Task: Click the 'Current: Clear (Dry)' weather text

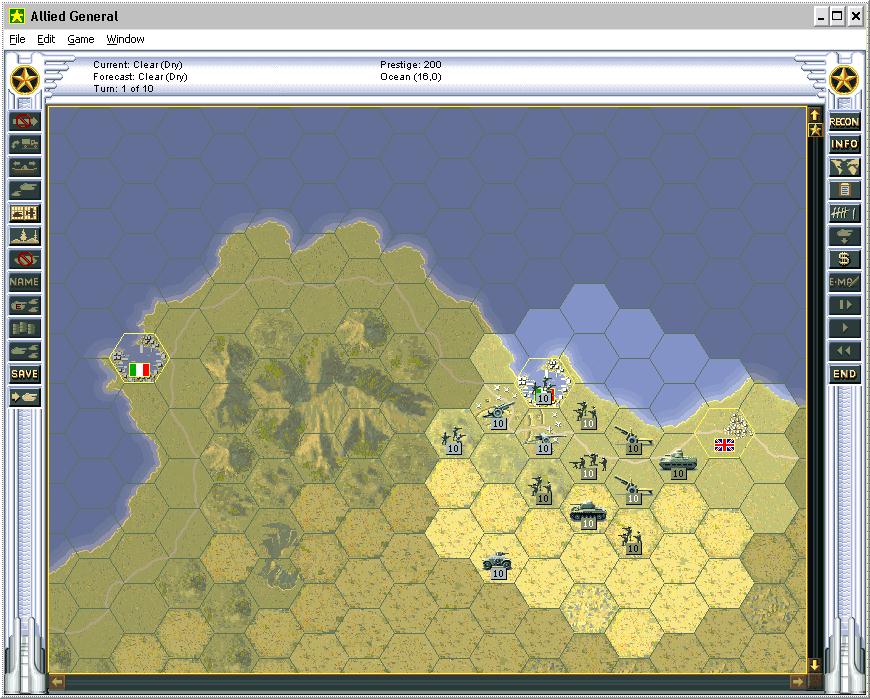Action: tap(138, 64)
